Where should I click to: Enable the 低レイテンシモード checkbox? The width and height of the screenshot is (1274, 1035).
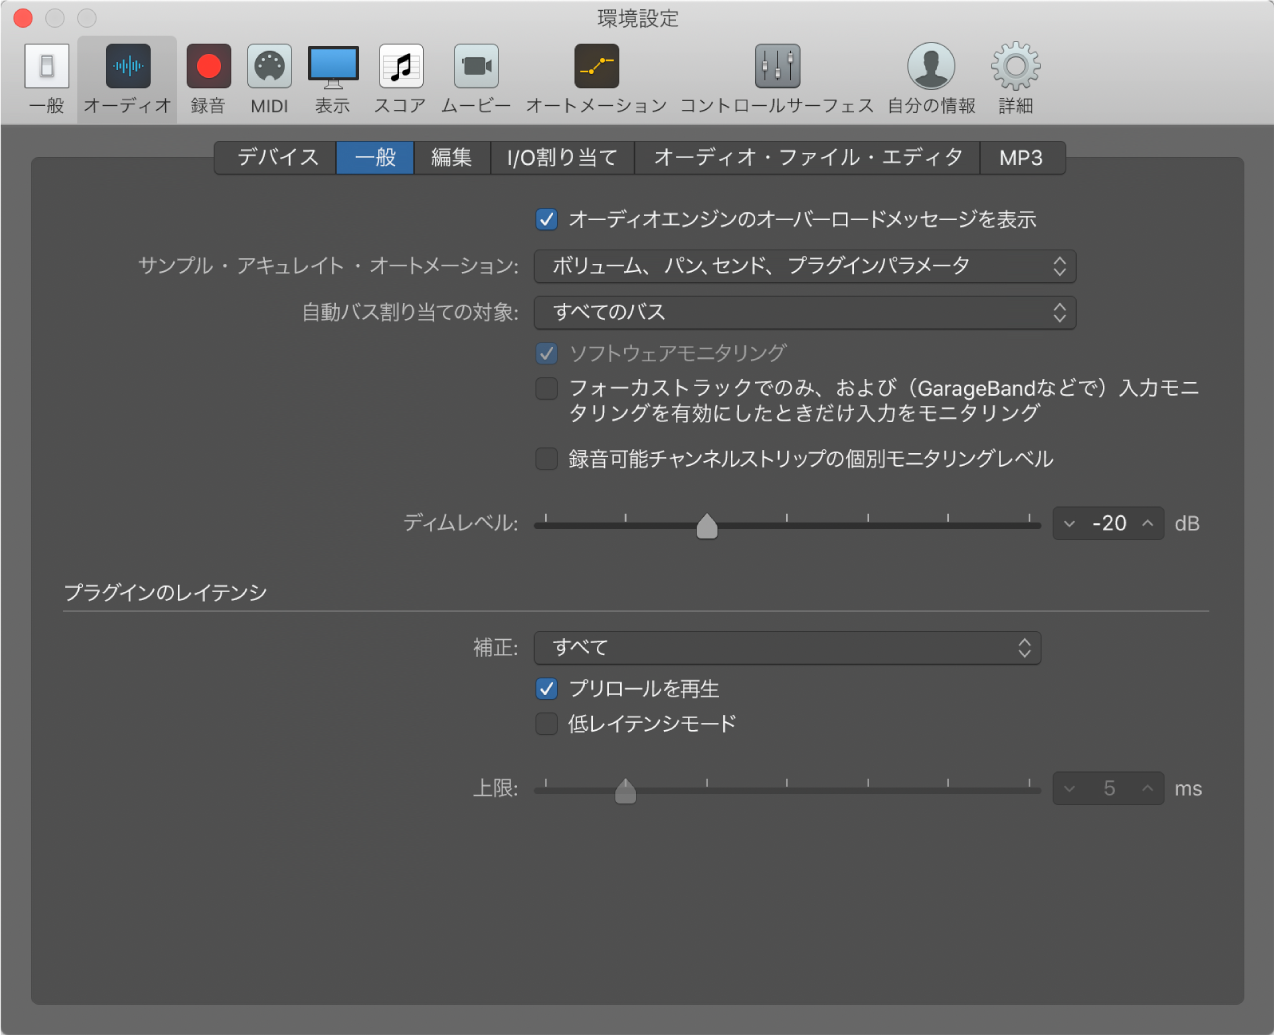coord(546,723)
